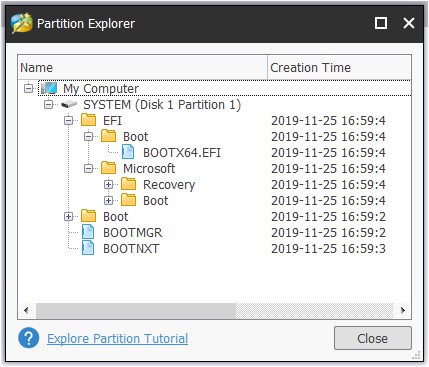The width and height of the screenshot is (429, 367).
Task: Close the window with the title bar X
Action: (409, 23)
